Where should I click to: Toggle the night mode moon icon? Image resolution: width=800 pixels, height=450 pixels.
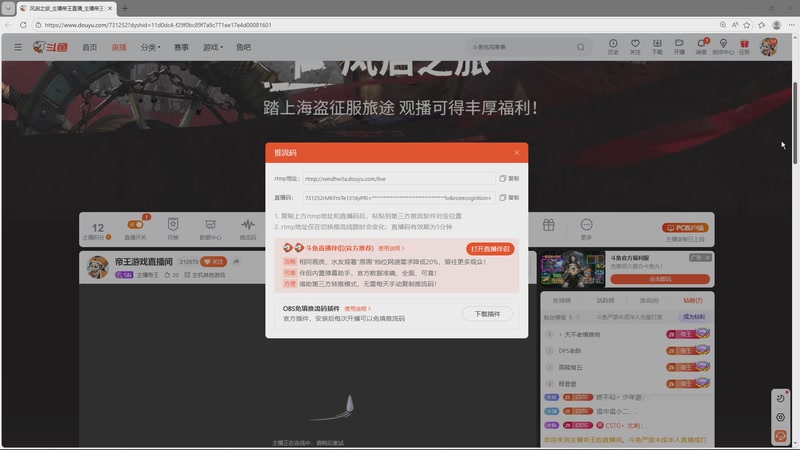pyautogui.click(x=780, y=398)
